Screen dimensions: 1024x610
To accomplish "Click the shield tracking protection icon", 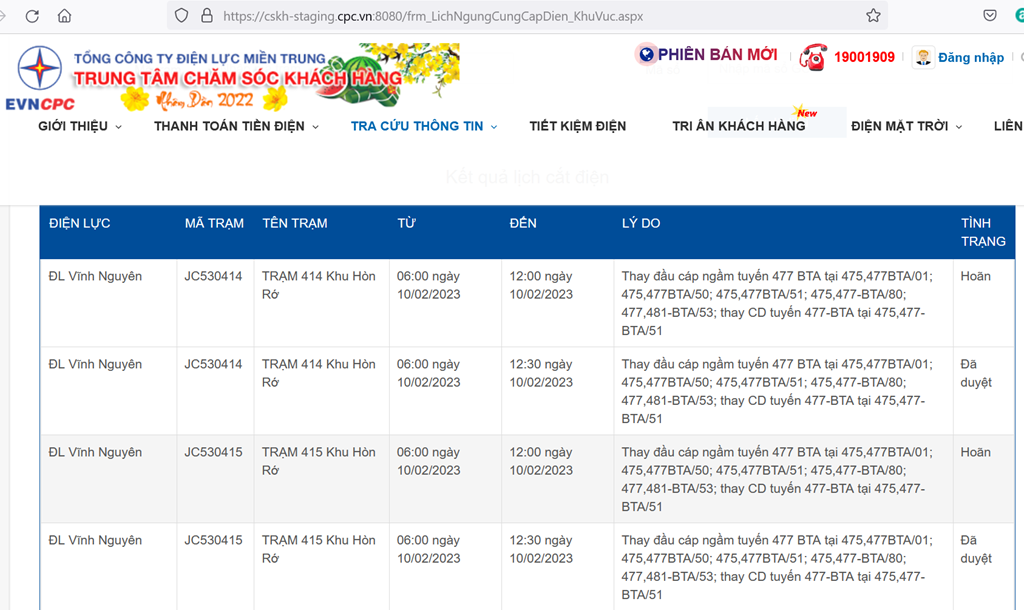I will point(181,16).
